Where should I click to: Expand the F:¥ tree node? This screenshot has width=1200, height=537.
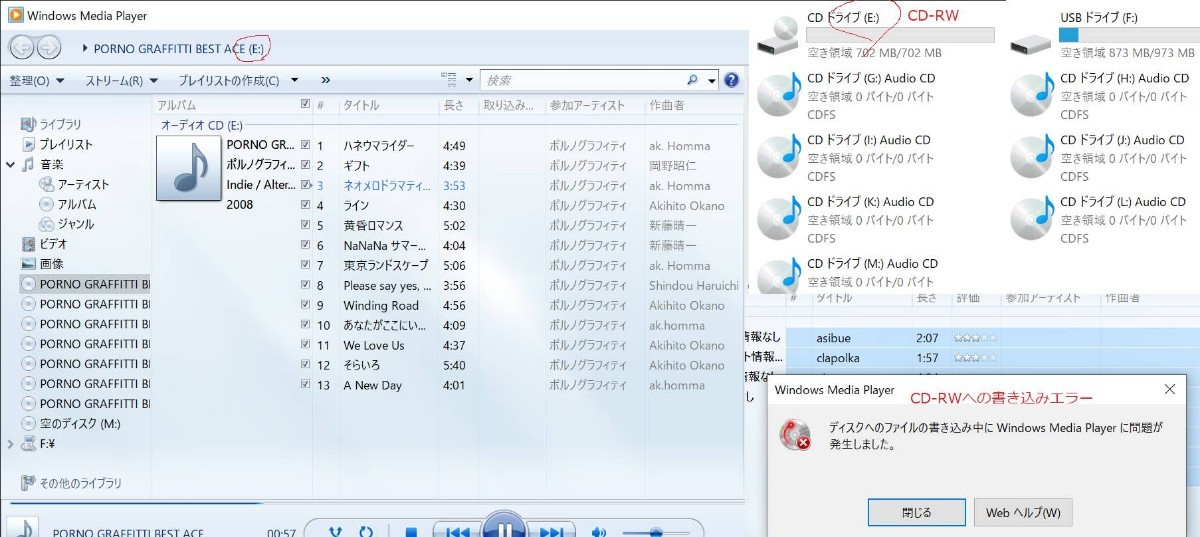pos(10,444)
